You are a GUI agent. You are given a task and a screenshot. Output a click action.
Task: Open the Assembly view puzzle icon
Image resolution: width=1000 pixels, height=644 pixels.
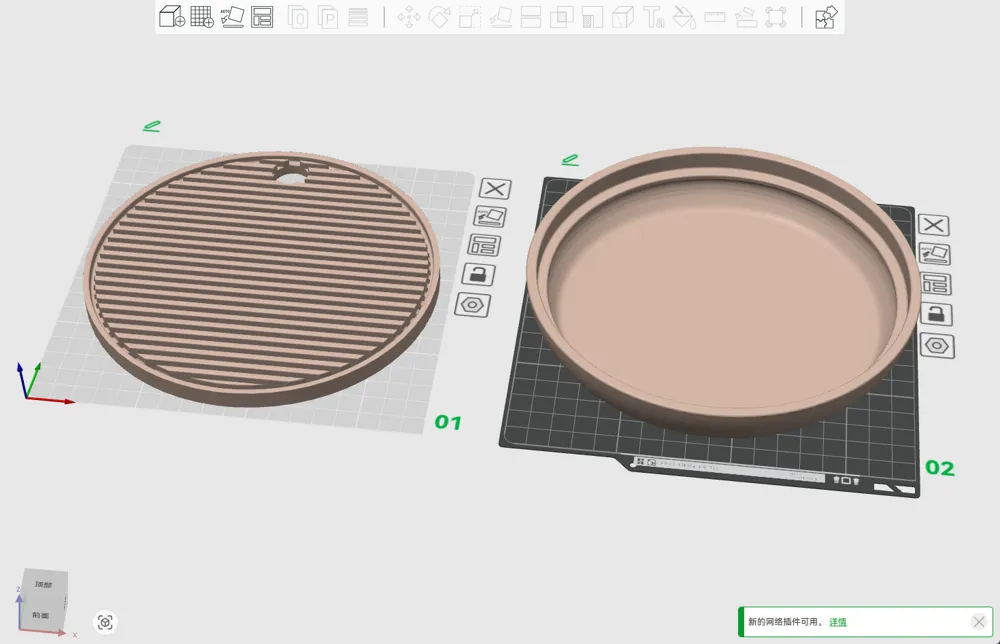[827, 17]
